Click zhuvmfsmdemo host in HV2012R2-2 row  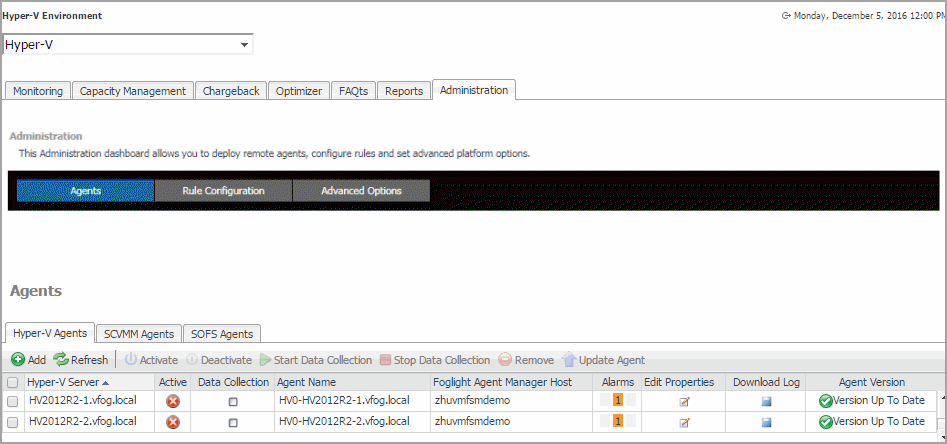[x=472, y=421]
